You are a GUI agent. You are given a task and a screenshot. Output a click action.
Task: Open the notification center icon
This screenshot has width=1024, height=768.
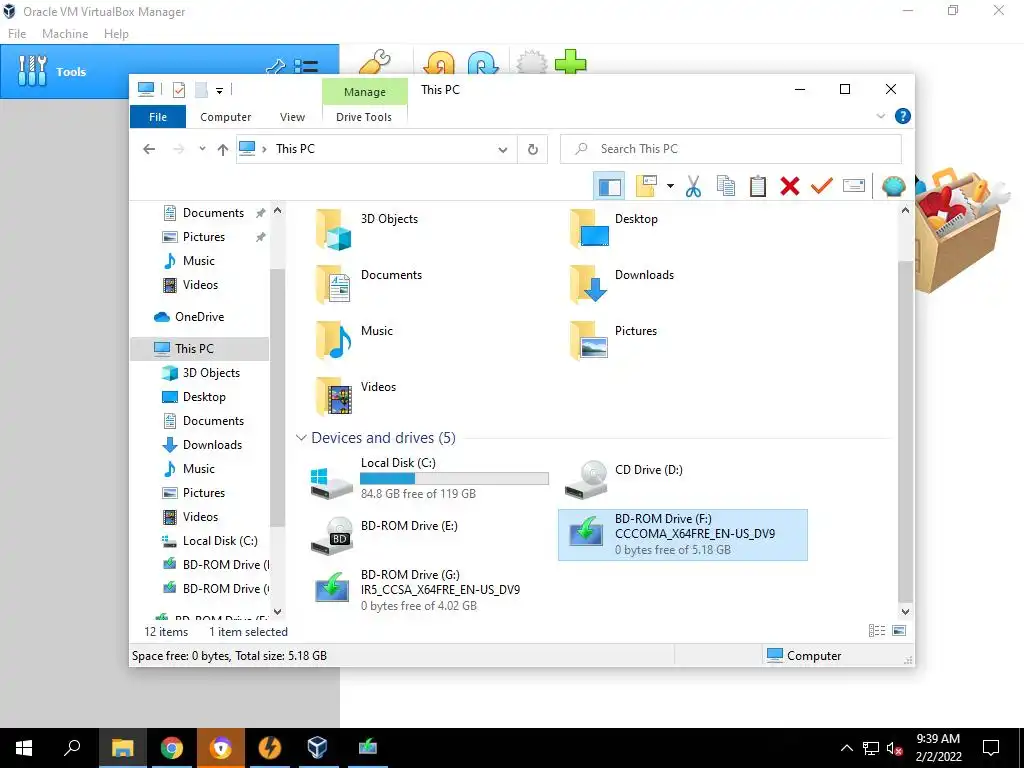[991, 748]
